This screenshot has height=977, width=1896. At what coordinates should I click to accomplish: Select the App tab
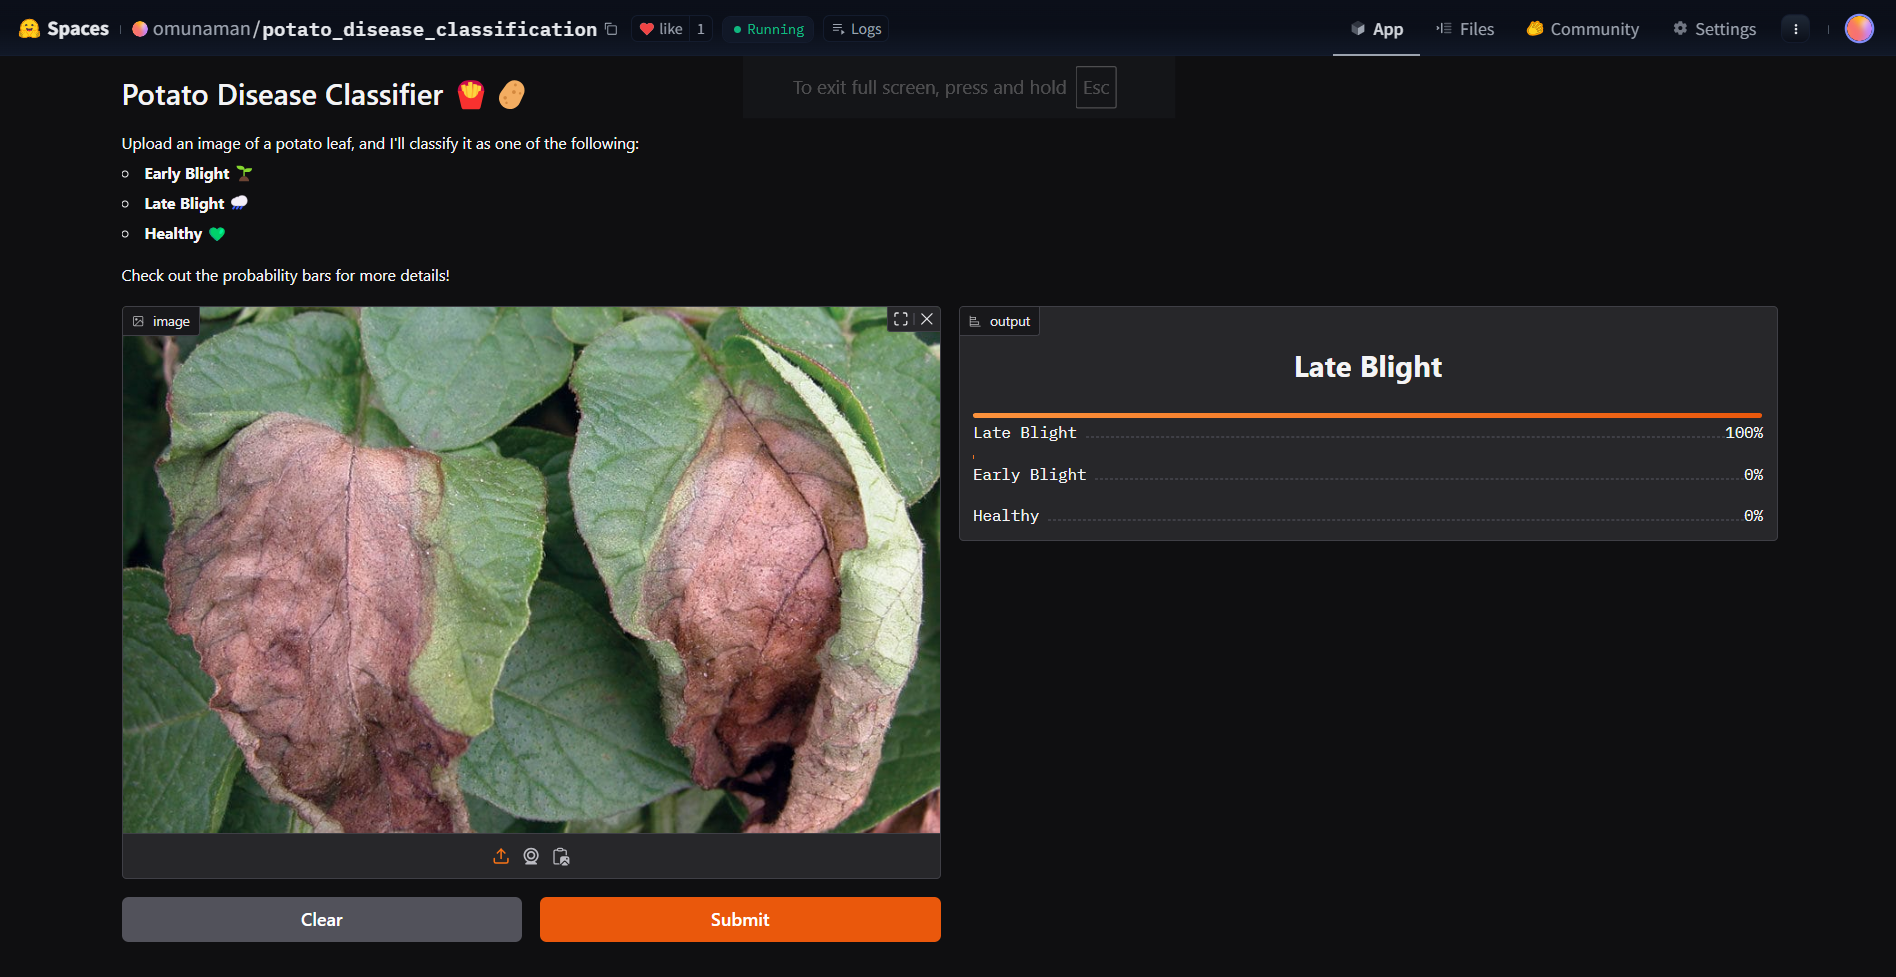(x=1377, y=29)
